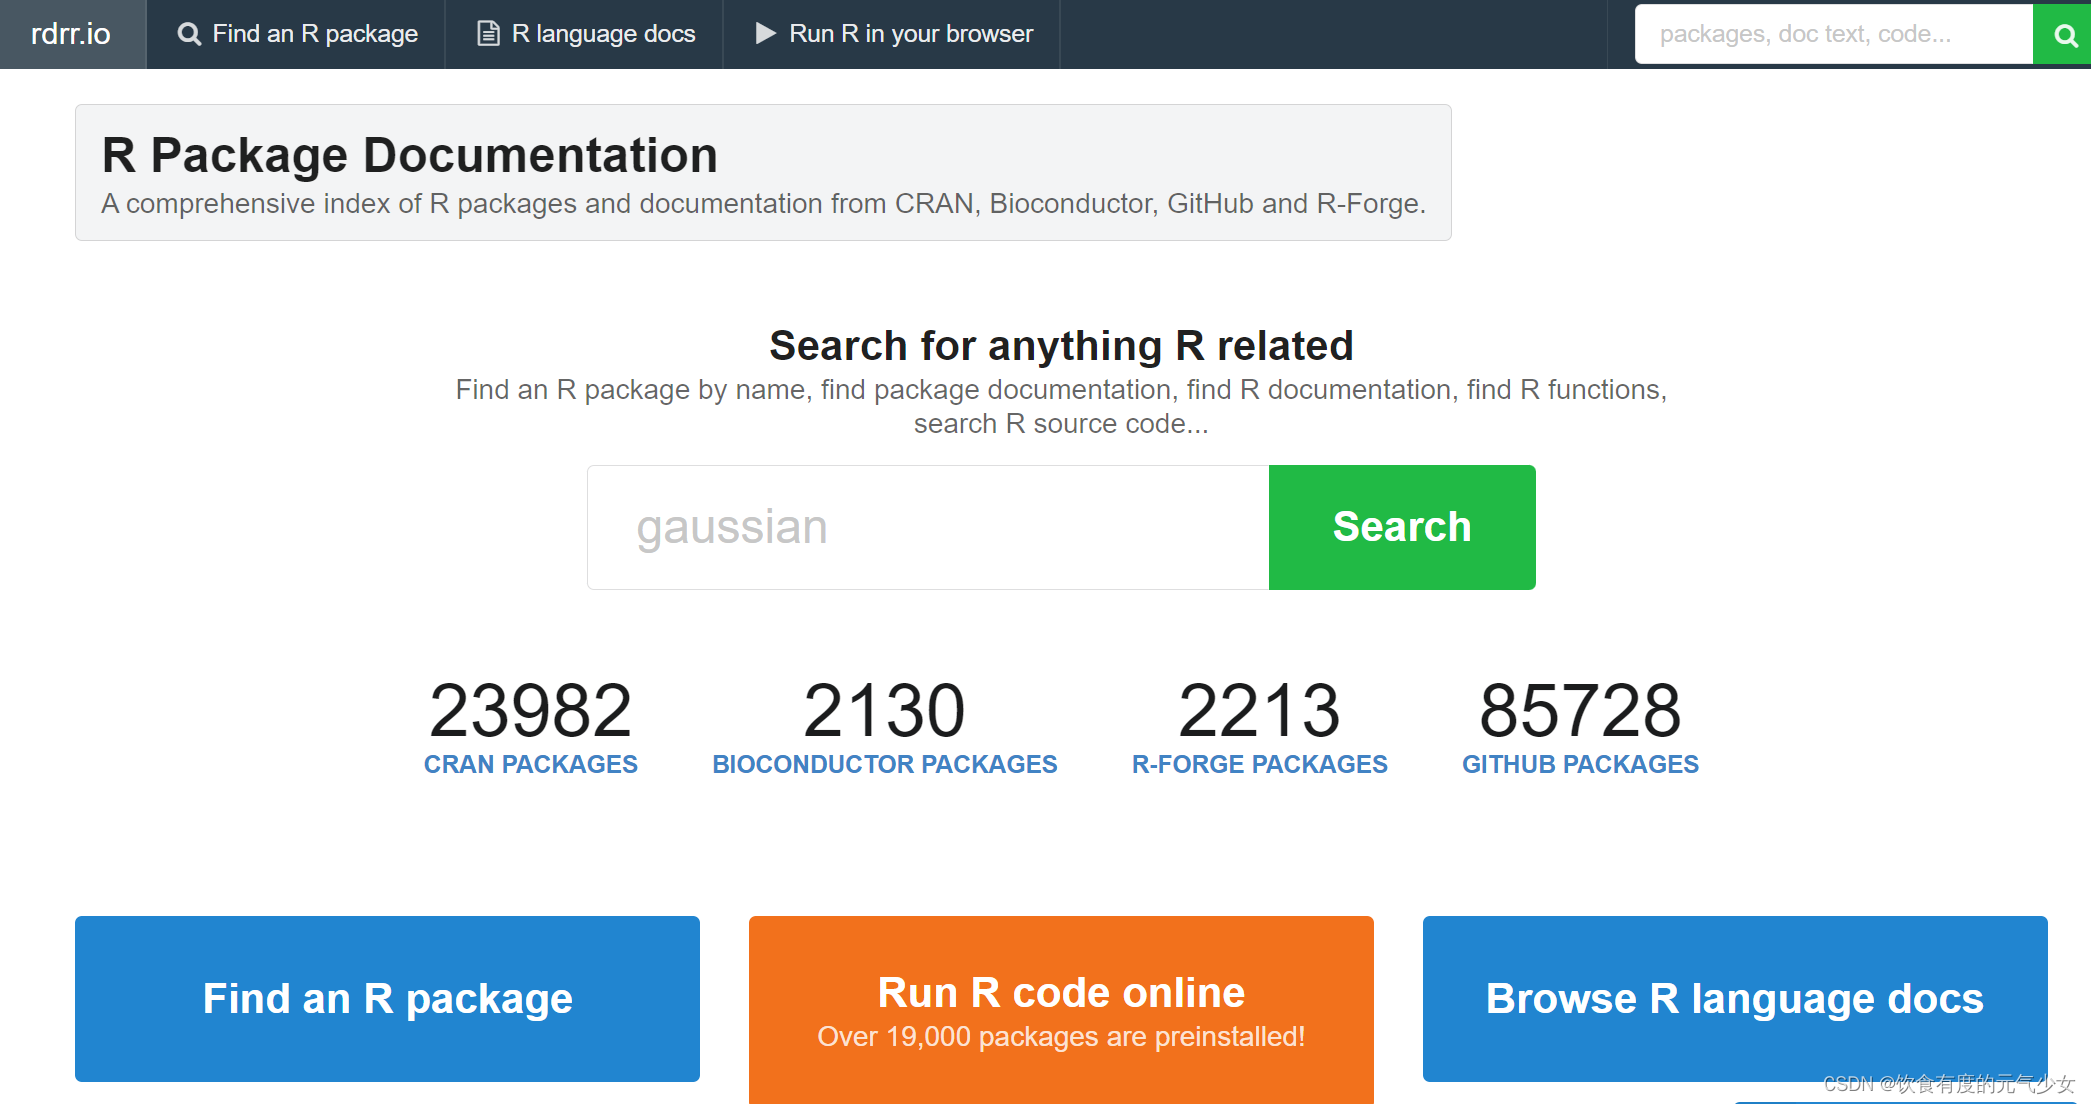The image size is (2091, 1104).
Task: Open the R-FORGE PACKAGES link
Action: pyautogui.click(x=1259, y=764)
